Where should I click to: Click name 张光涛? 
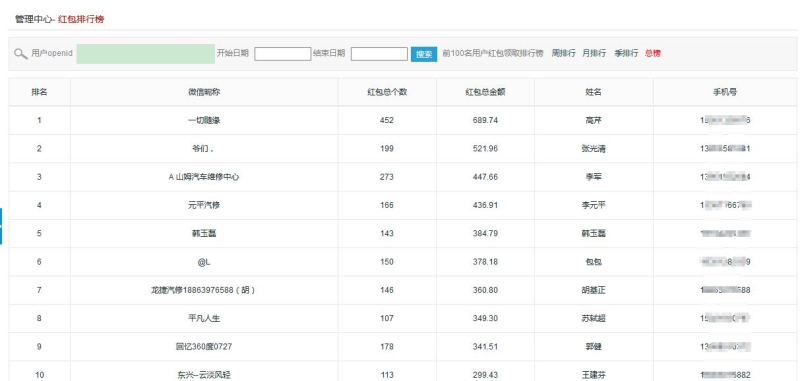(593, 149)
